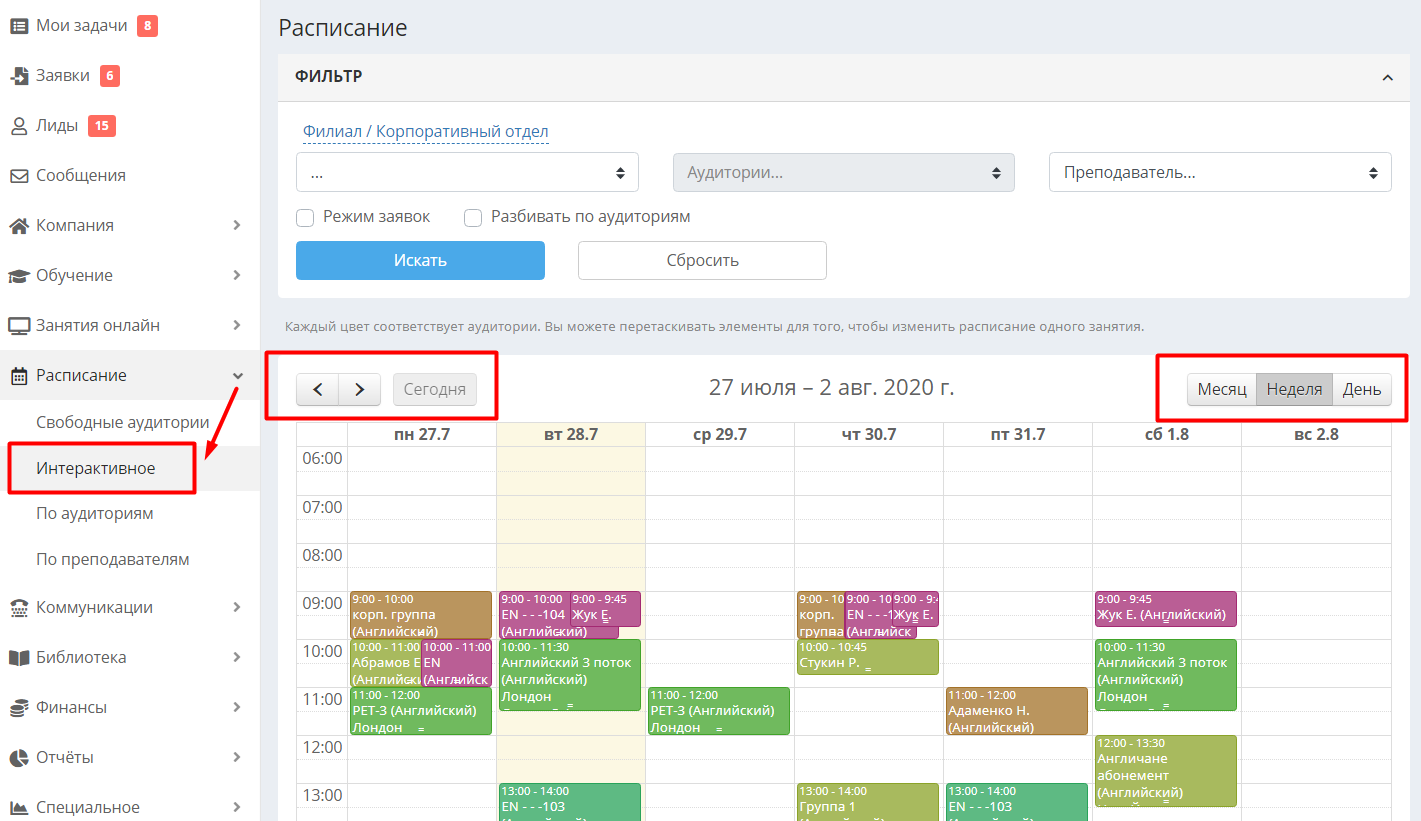Click the Сообщения envelope icon

pos(19,176)
